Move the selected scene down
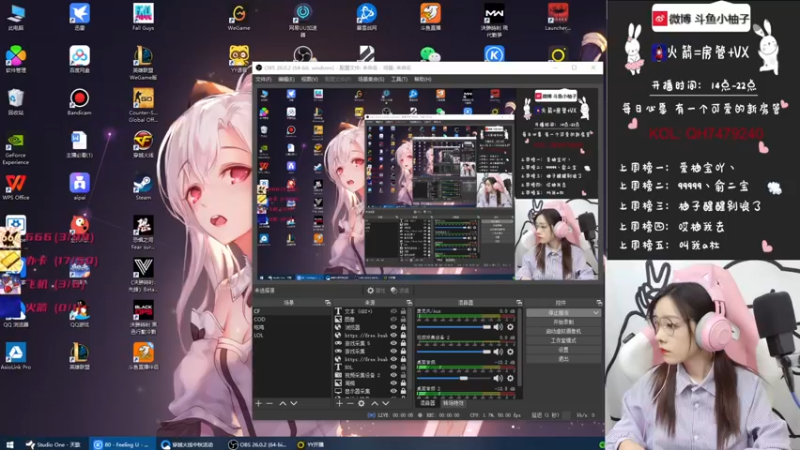800x450 pixels. pyautogui.click(x=294, y=404)
